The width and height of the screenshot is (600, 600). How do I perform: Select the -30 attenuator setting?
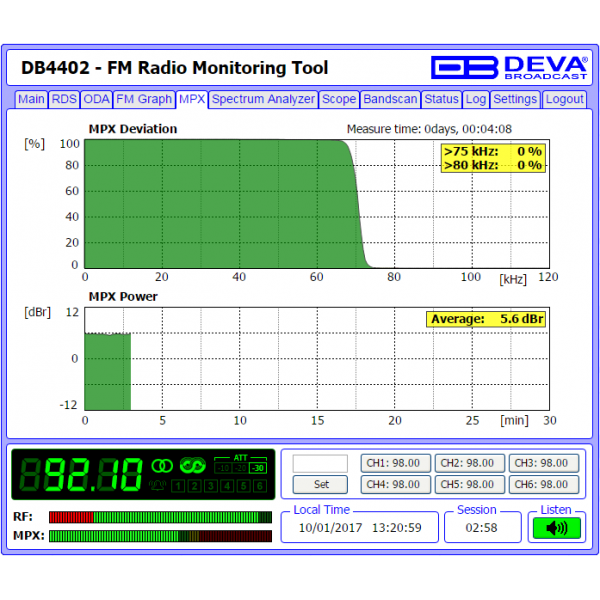point(258,468)
